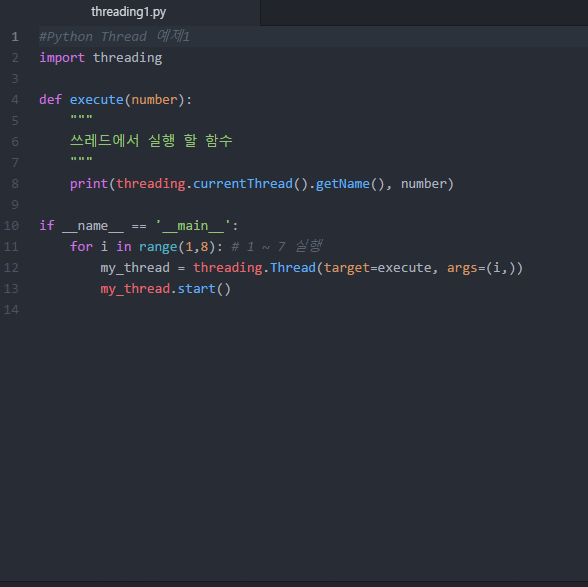Click the Korean docstring text '쓰레드에서 실행 할 함수'

click(151, 141)
